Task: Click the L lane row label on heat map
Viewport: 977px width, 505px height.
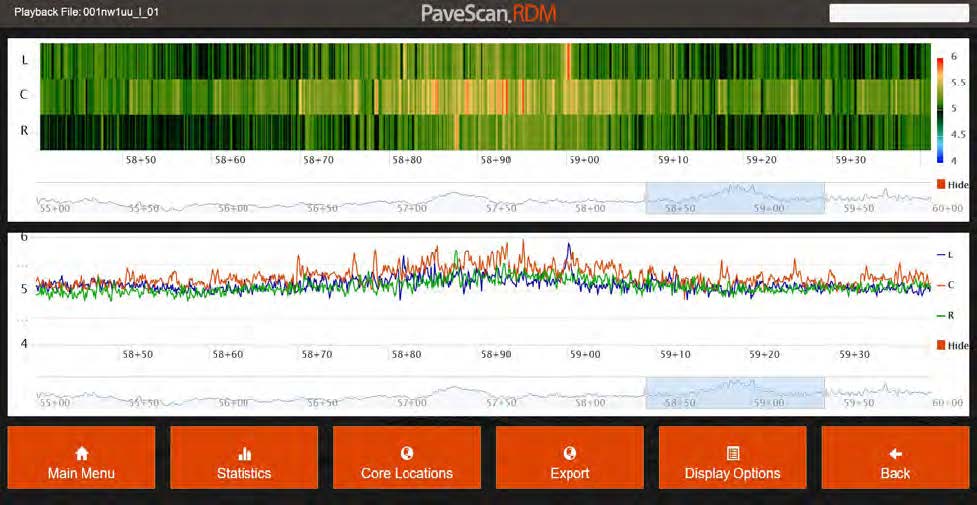Action: point(23,60)
